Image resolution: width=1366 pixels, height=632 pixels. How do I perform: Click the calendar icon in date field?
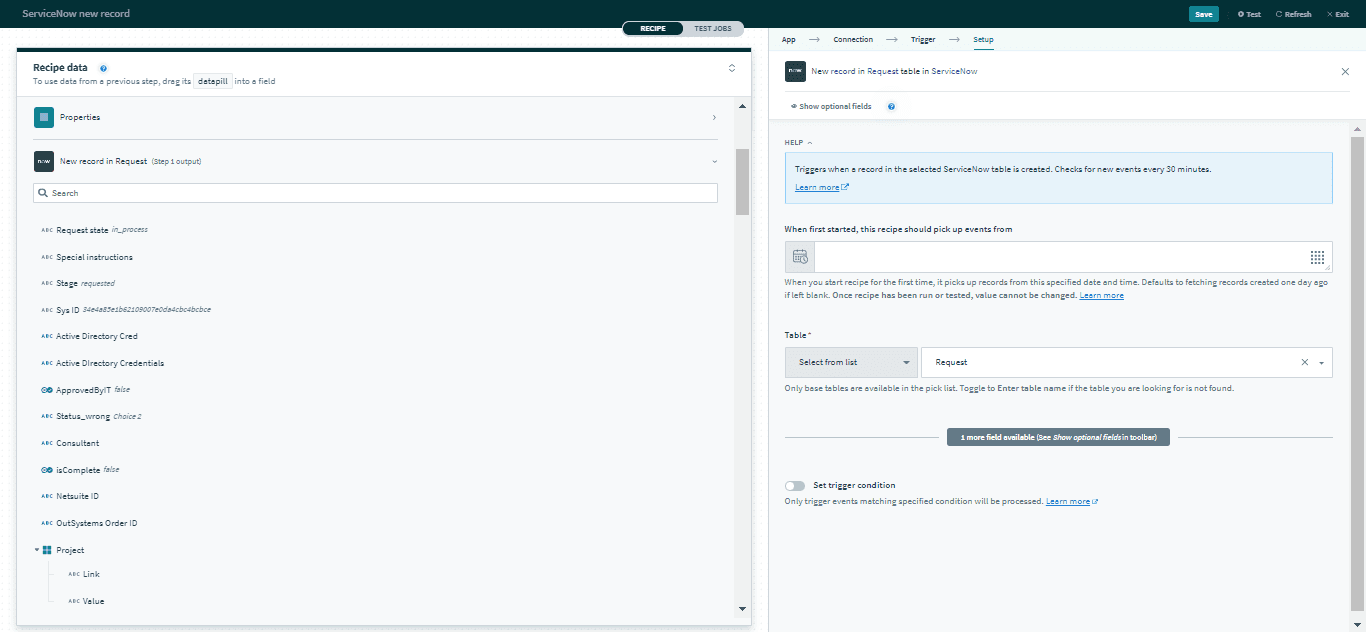point(800,257)
